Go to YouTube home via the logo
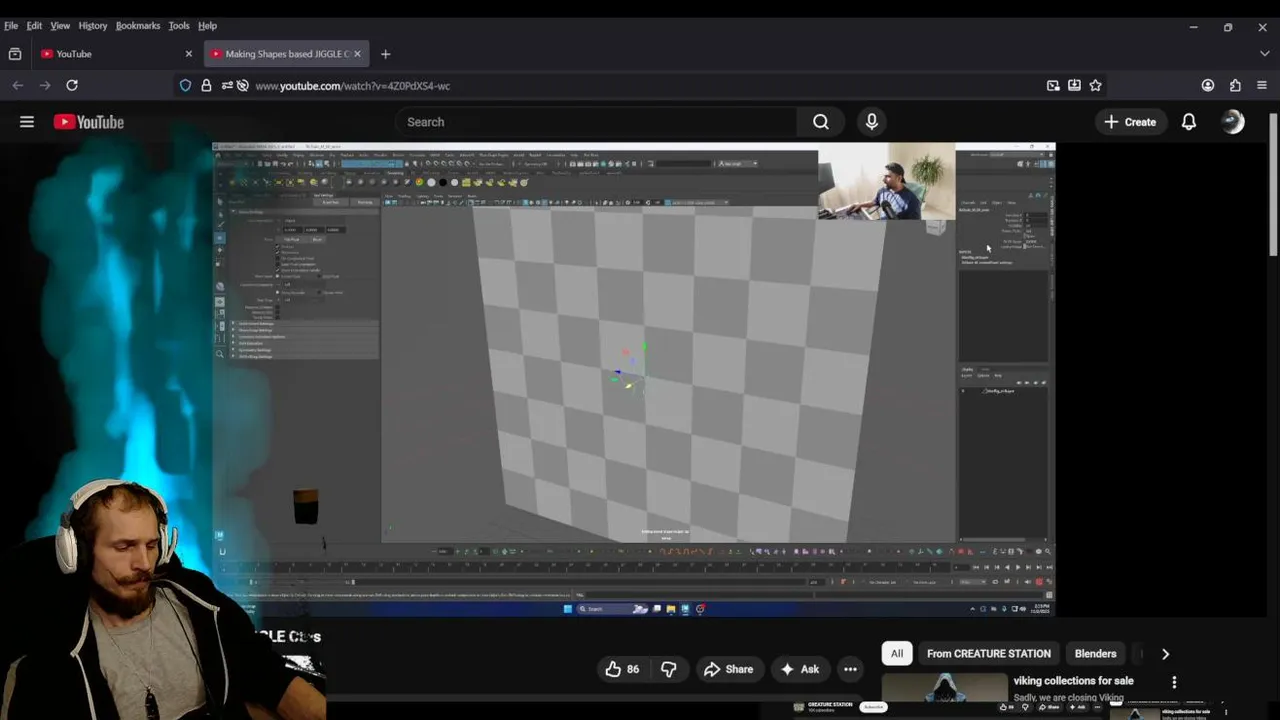 click(x=89, y=122)
